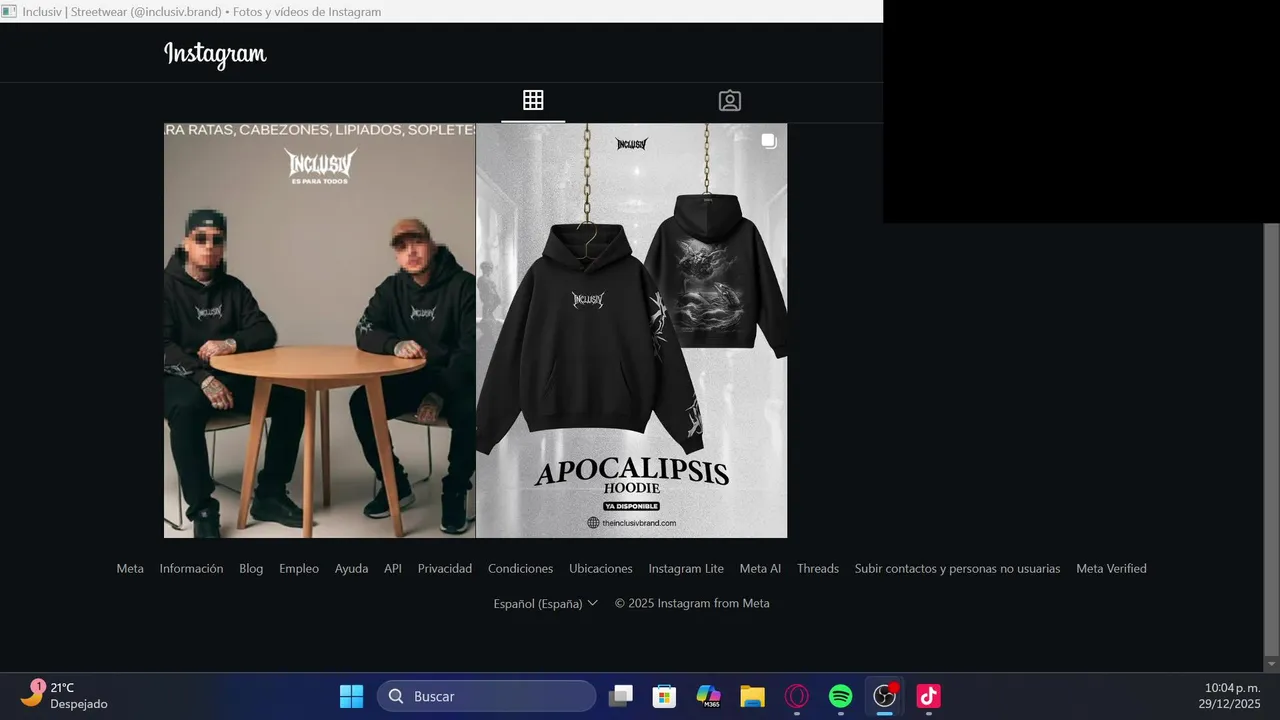Open the API footer link
Screen dimensions: 1280x720
point(393,568)
